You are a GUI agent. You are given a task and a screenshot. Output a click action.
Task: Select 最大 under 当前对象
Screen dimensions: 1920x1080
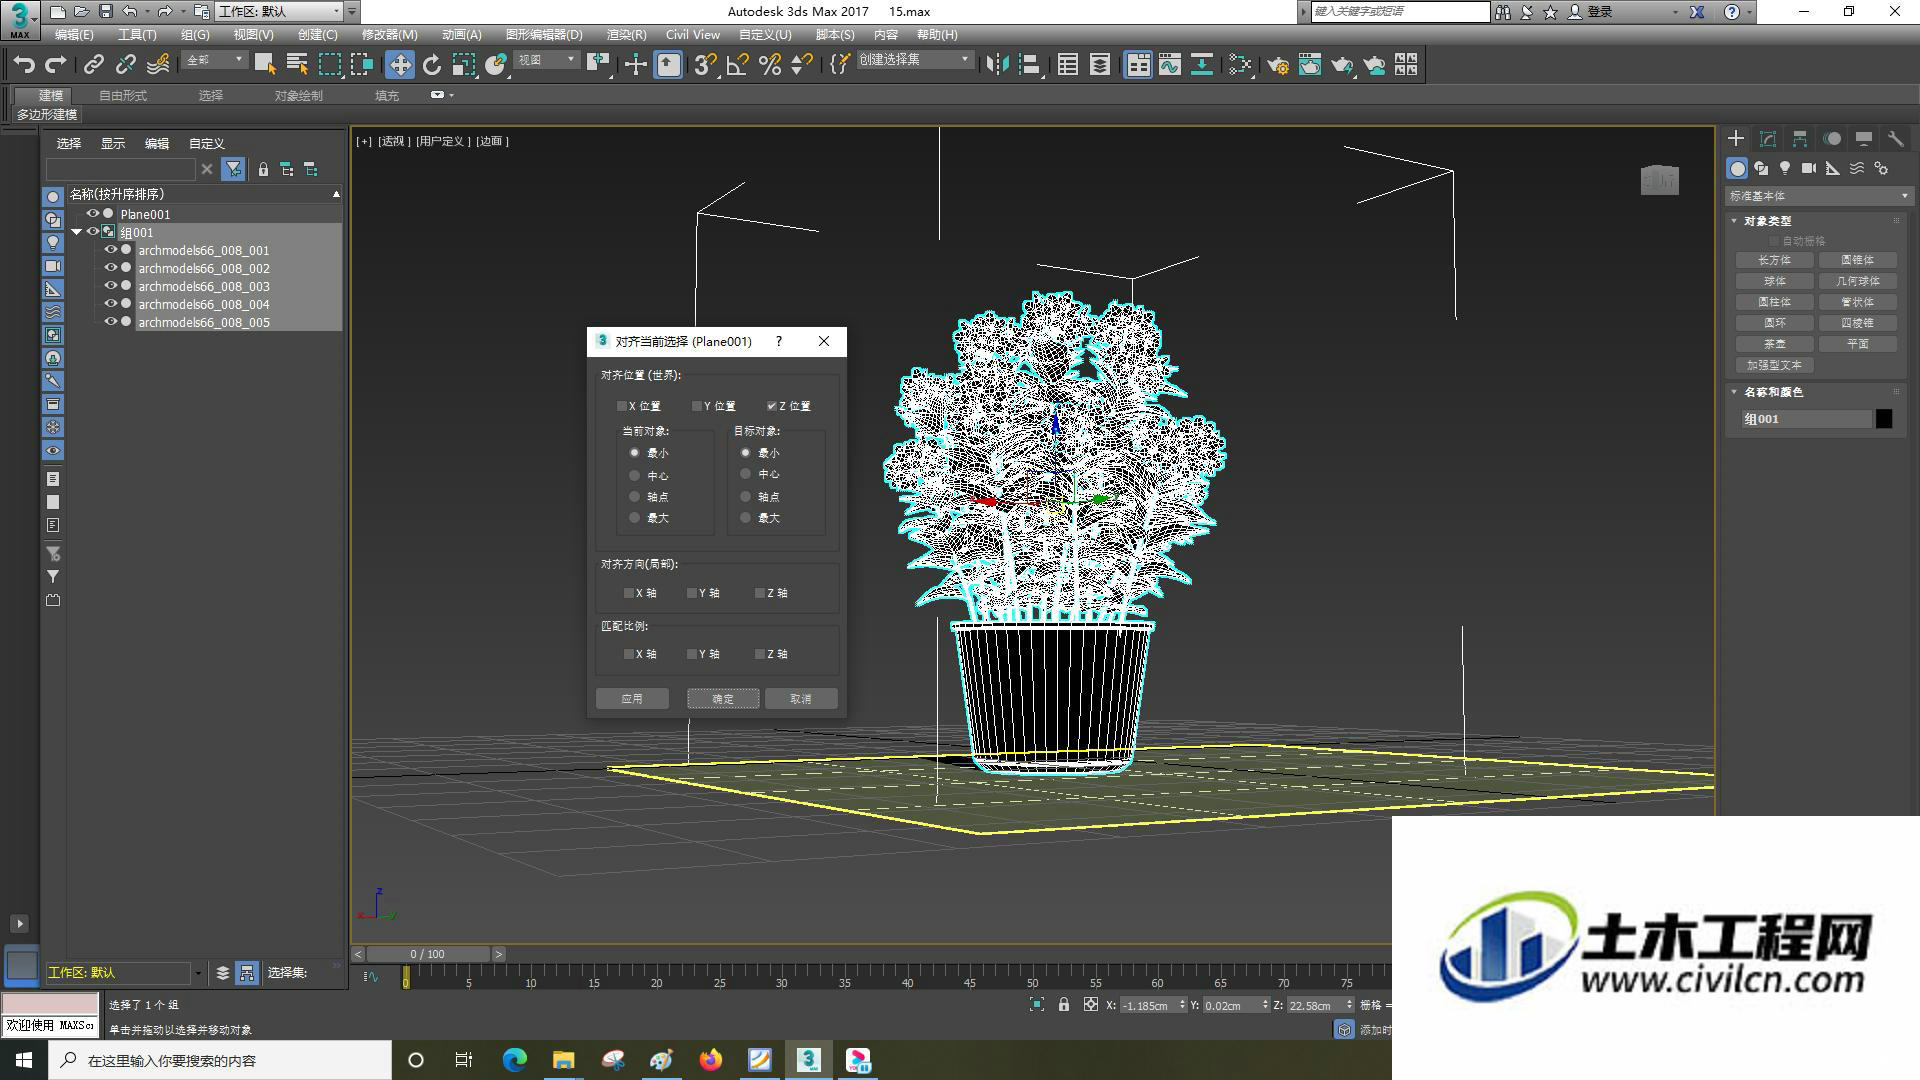click(634, 517)
